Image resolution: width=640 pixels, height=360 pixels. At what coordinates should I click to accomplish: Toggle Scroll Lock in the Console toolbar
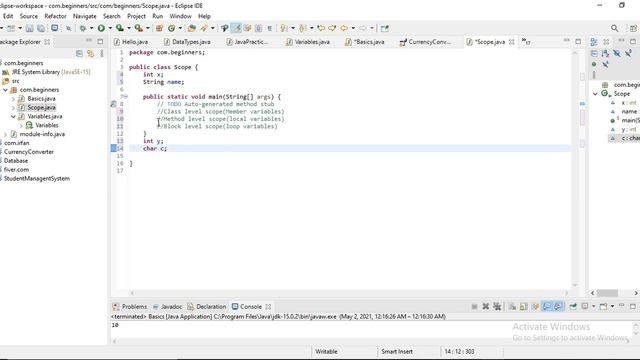coord(523,306)
